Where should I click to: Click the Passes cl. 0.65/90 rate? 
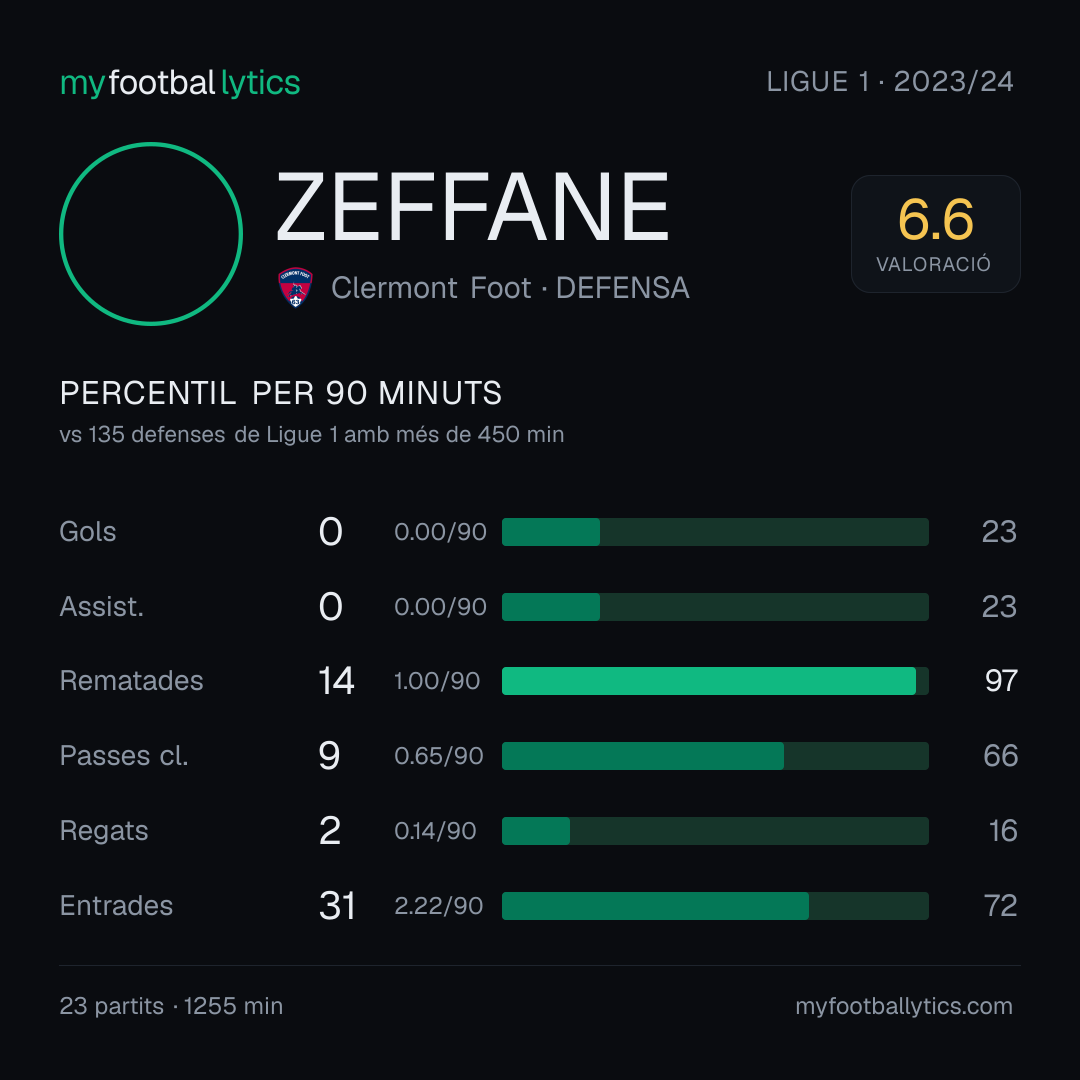coord(439,756)
